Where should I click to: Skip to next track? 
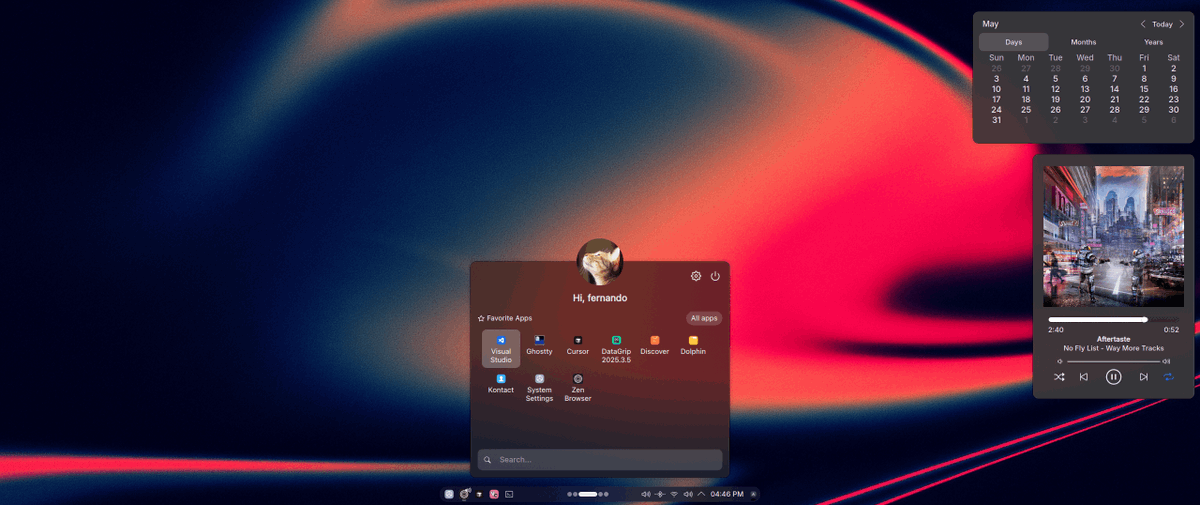click(x=1143, y=377)
